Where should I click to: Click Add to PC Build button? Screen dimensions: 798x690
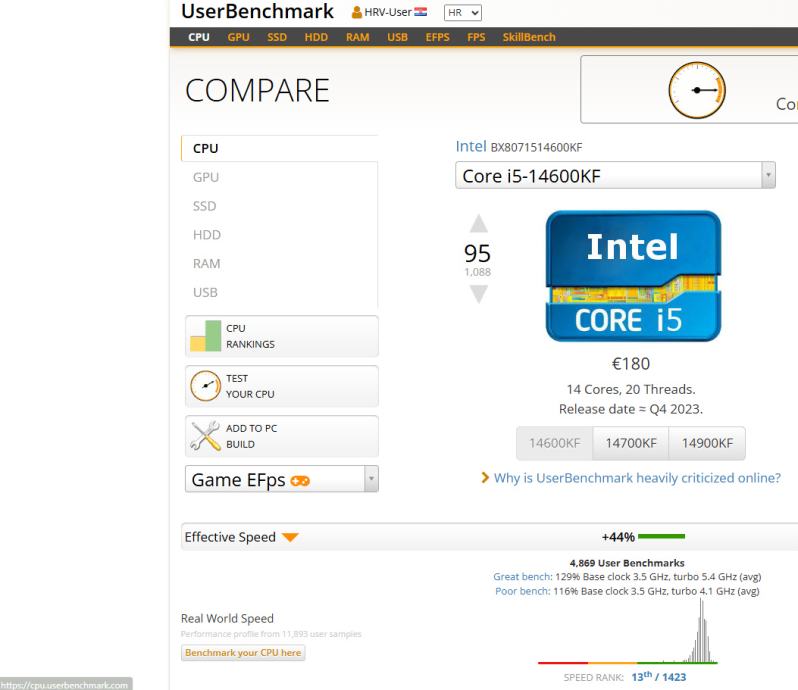click(x=281, y=436)
